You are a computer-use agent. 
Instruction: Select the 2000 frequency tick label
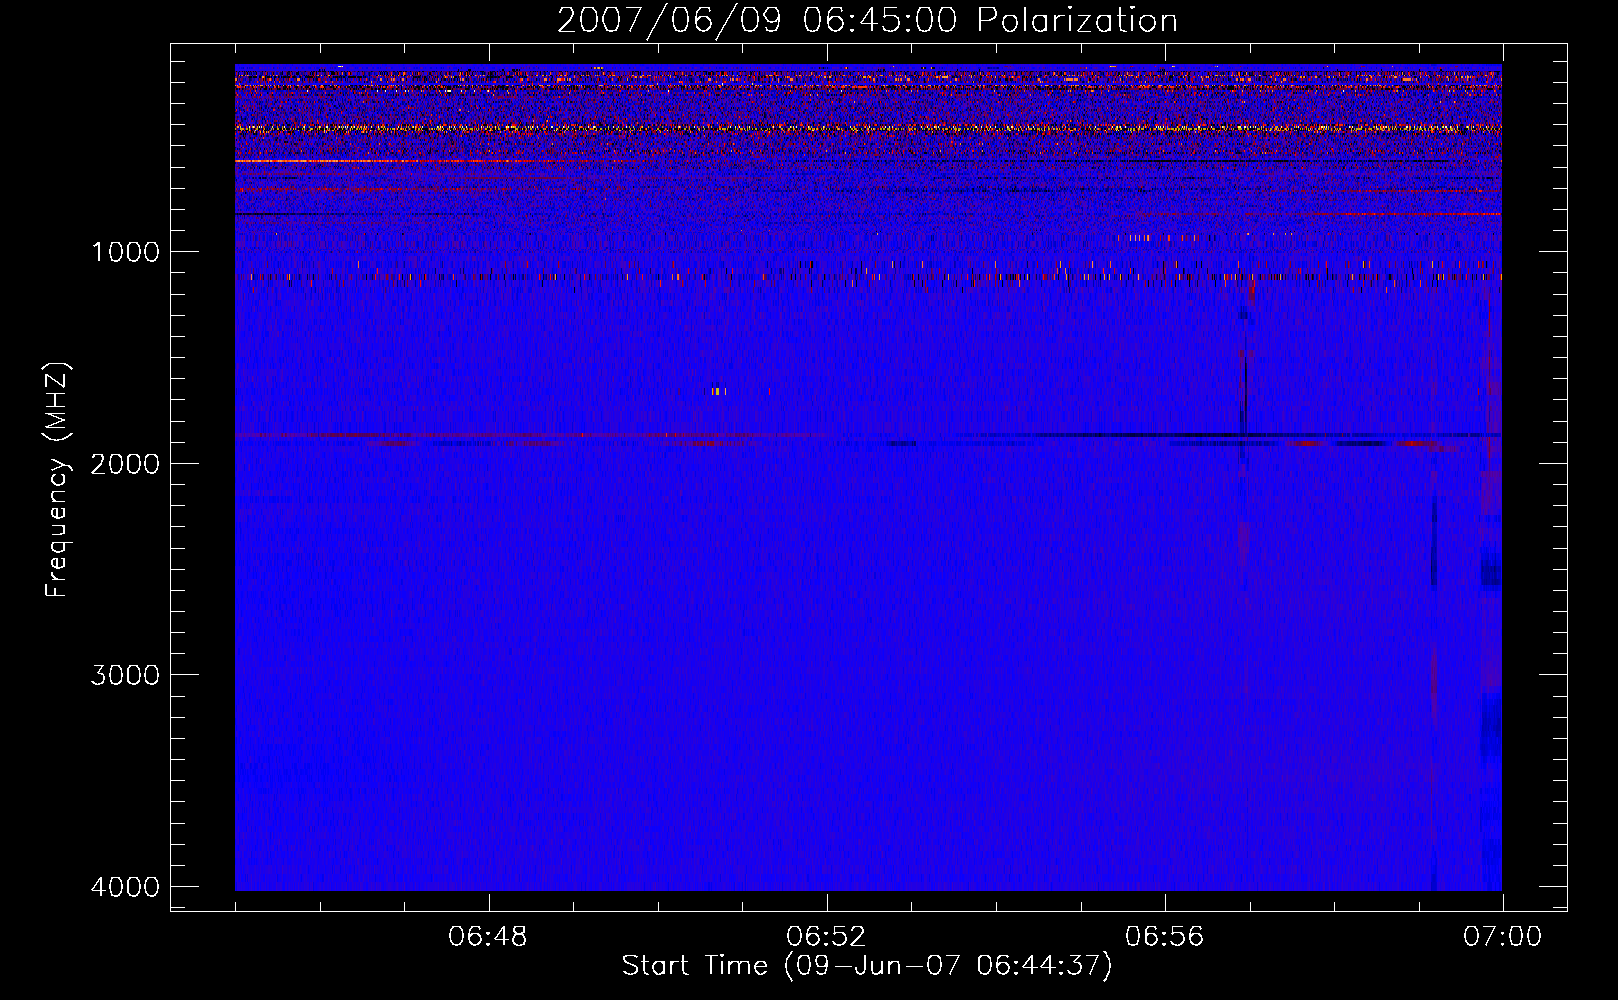[x=125, y=464]
